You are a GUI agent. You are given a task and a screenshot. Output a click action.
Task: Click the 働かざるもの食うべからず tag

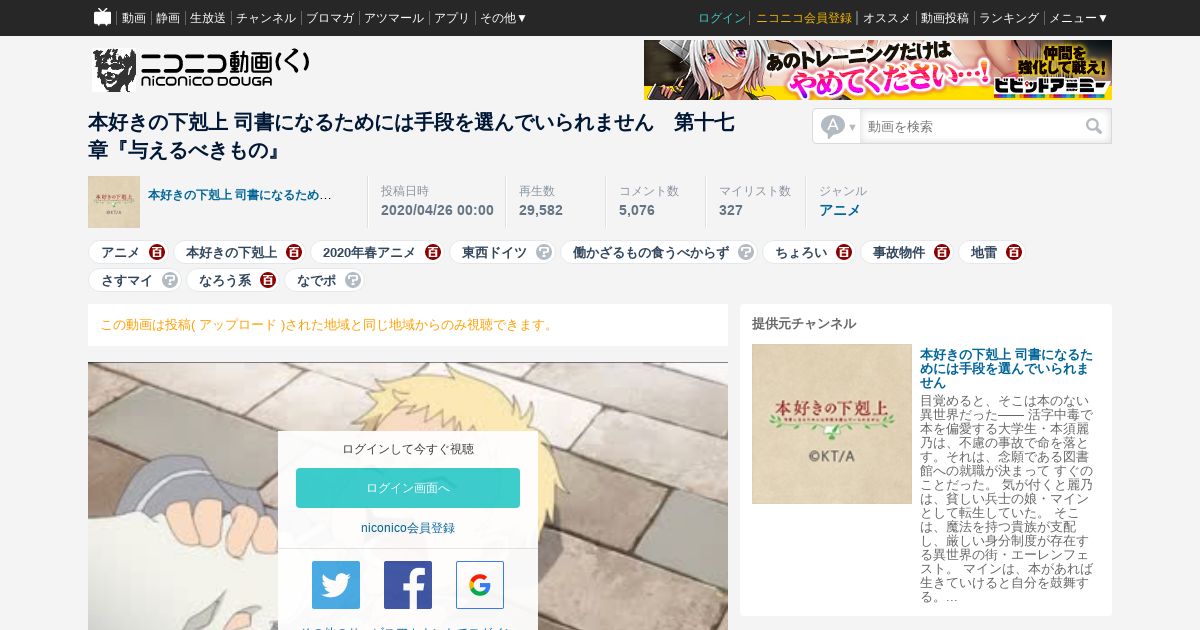pos(651,252)
